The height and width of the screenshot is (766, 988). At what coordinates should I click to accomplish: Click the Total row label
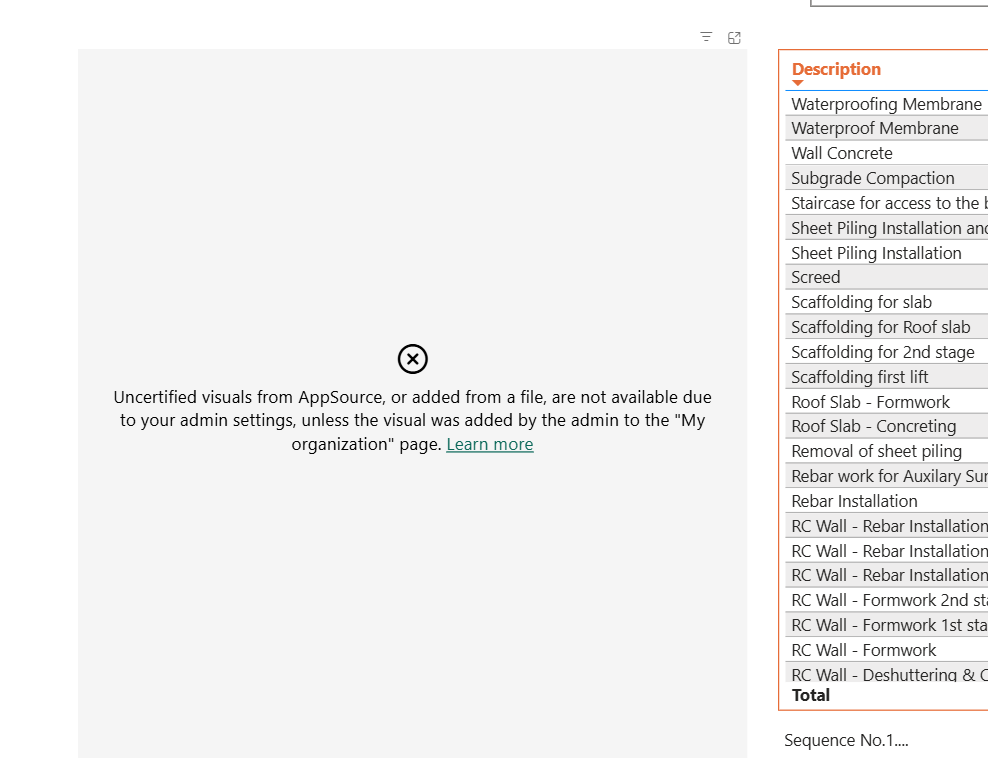click(810, 695)
